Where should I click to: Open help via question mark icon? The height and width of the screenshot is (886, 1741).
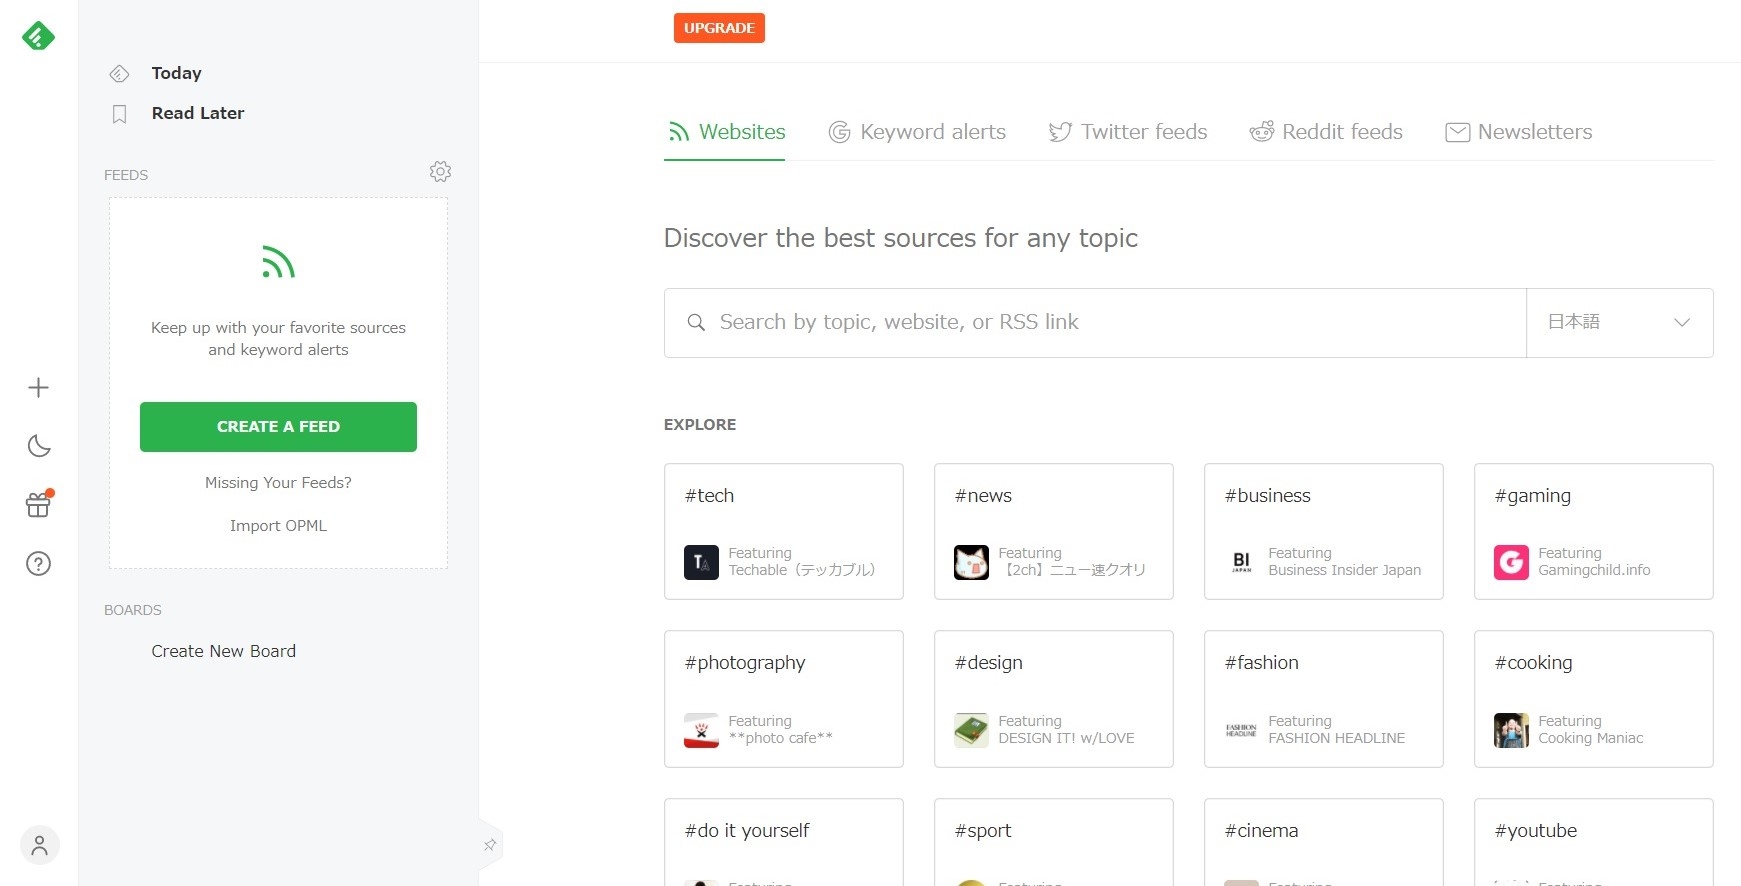click(38, 564)
